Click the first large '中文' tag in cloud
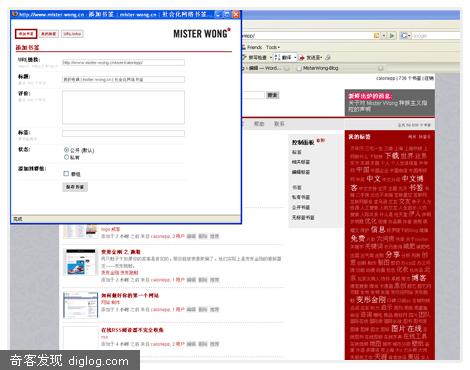Image resolution: width=470 pixels, height=370 pixels. [x=373, y=179]
